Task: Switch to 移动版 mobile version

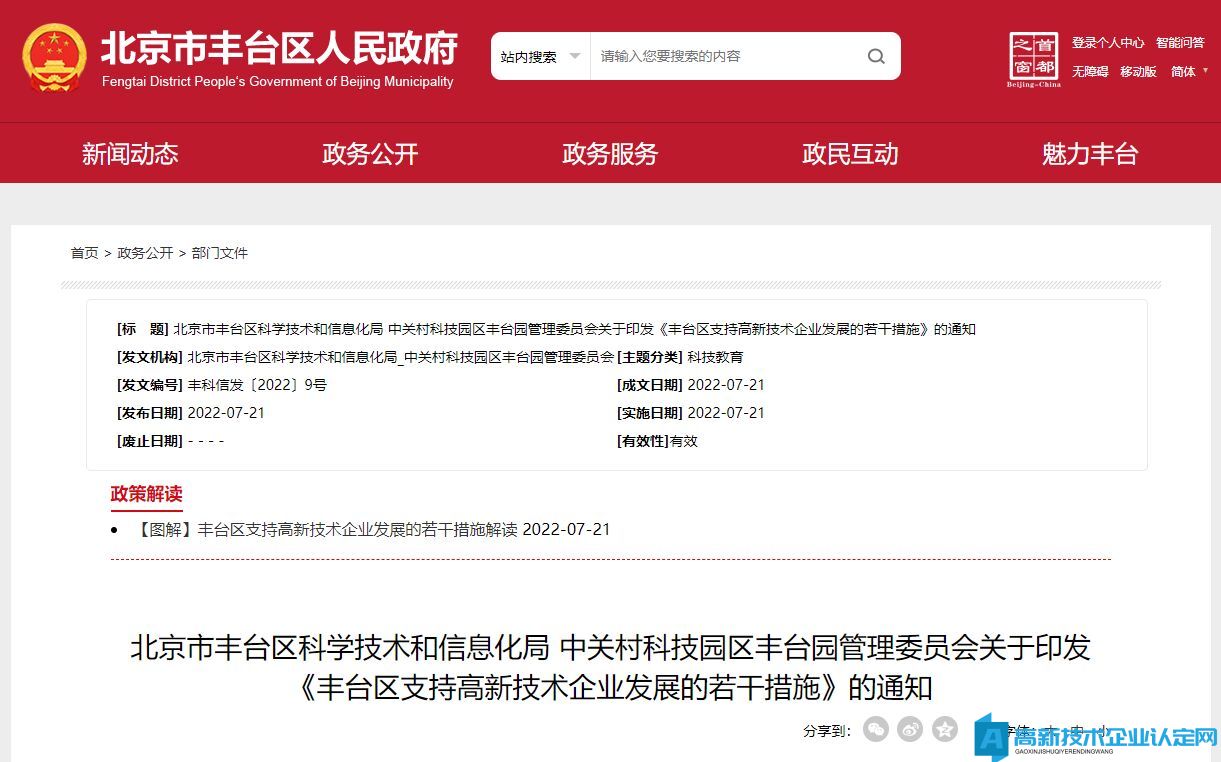Action: [1138, 72]
